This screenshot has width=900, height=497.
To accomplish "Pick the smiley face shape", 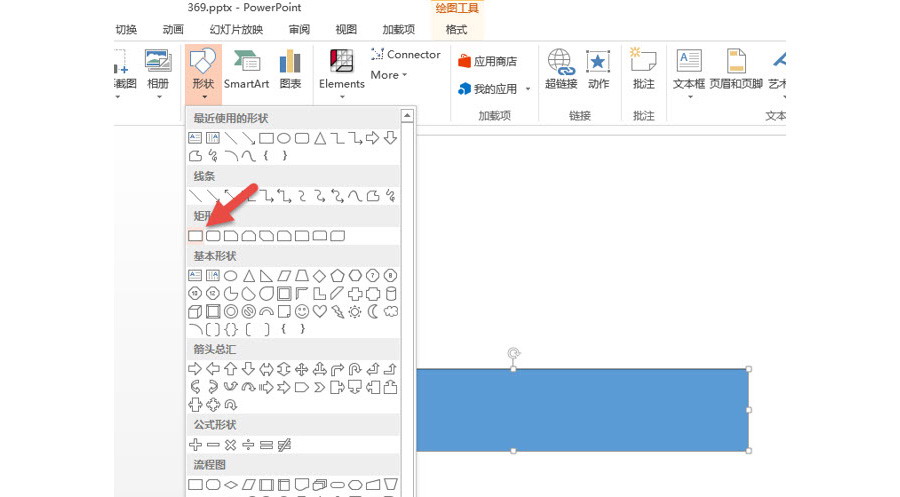I will tap(301, 312).
